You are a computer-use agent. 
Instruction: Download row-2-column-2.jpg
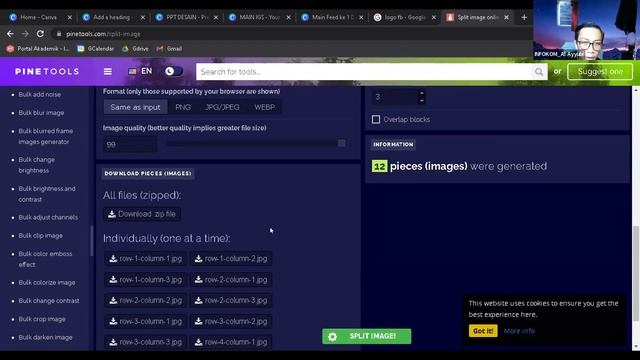tap(145, 300)
